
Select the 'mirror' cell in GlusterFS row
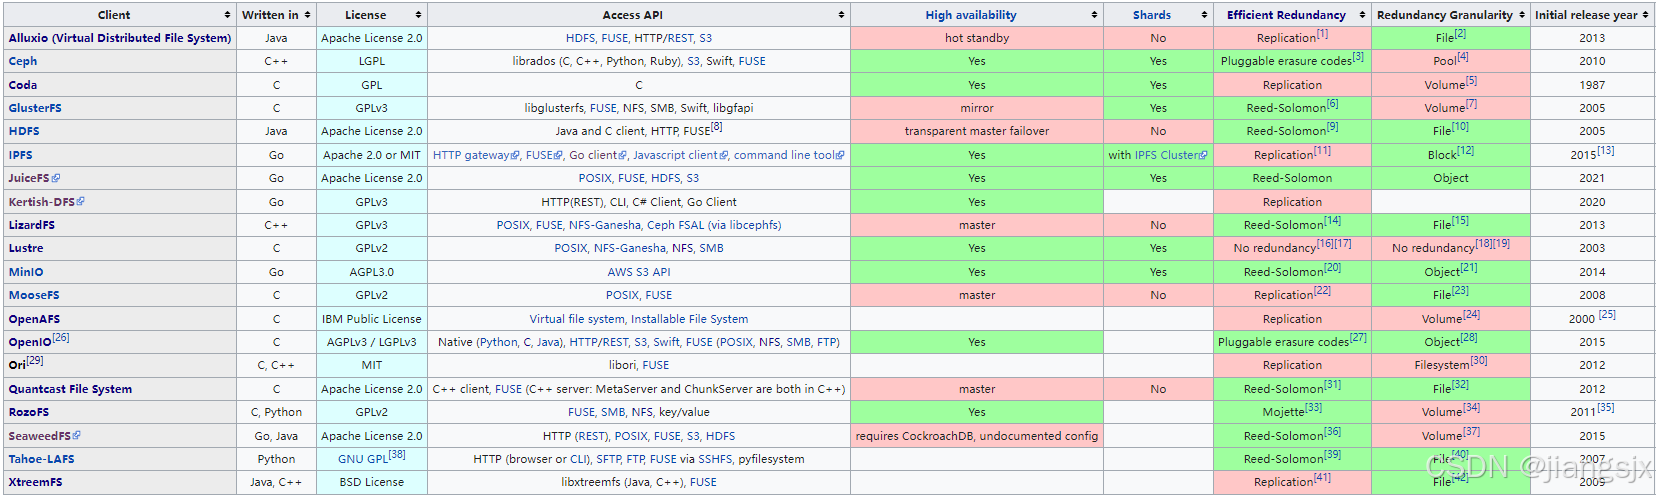tap(977, 108)
